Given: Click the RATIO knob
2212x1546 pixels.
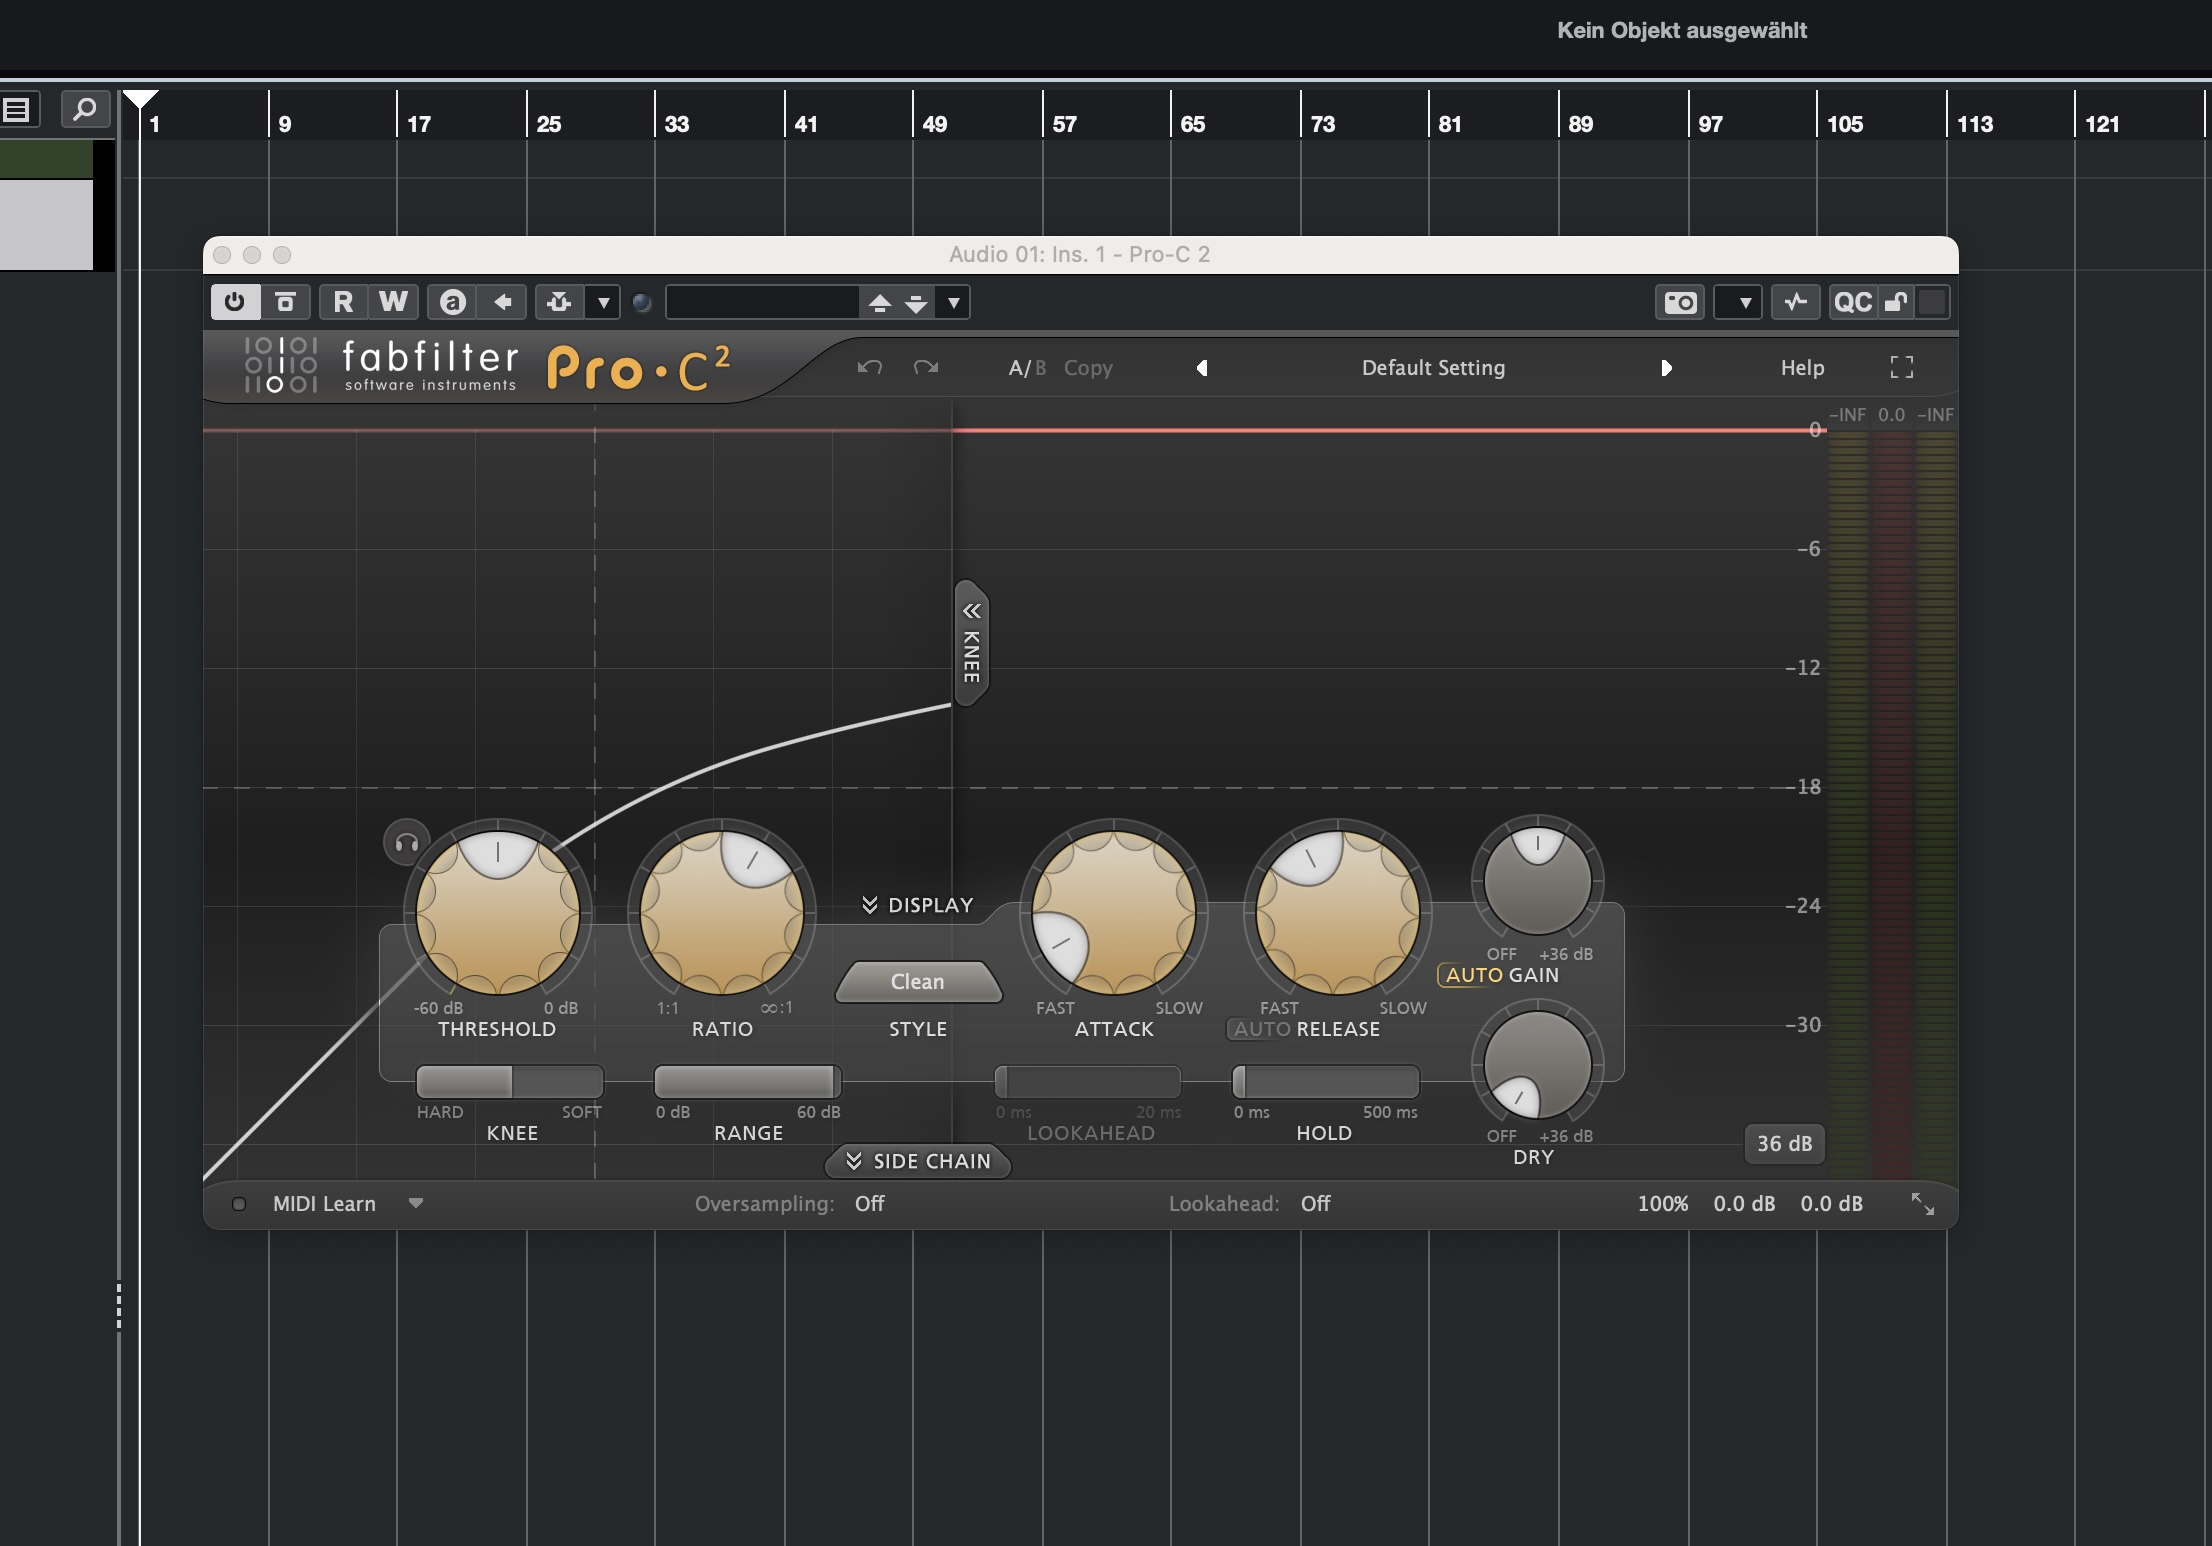Looking at the screenshot, I should [x=721, y=912].
